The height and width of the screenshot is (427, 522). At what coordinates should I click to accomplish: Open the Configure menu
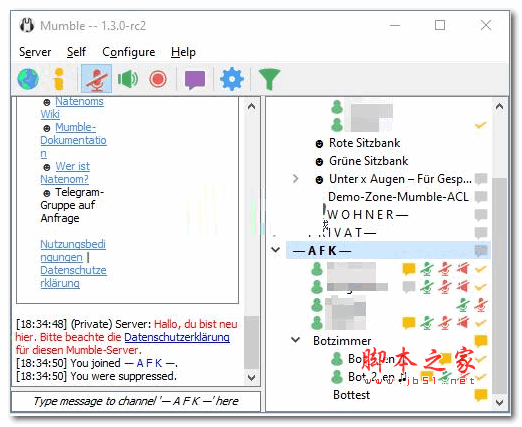tap(129, 52)
